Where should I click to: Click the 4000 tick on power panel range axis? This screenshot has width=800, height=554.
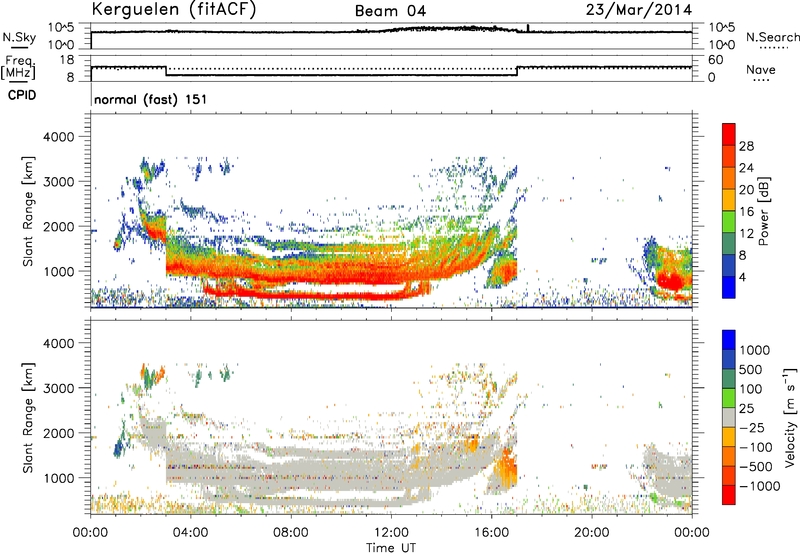point(58,137)
